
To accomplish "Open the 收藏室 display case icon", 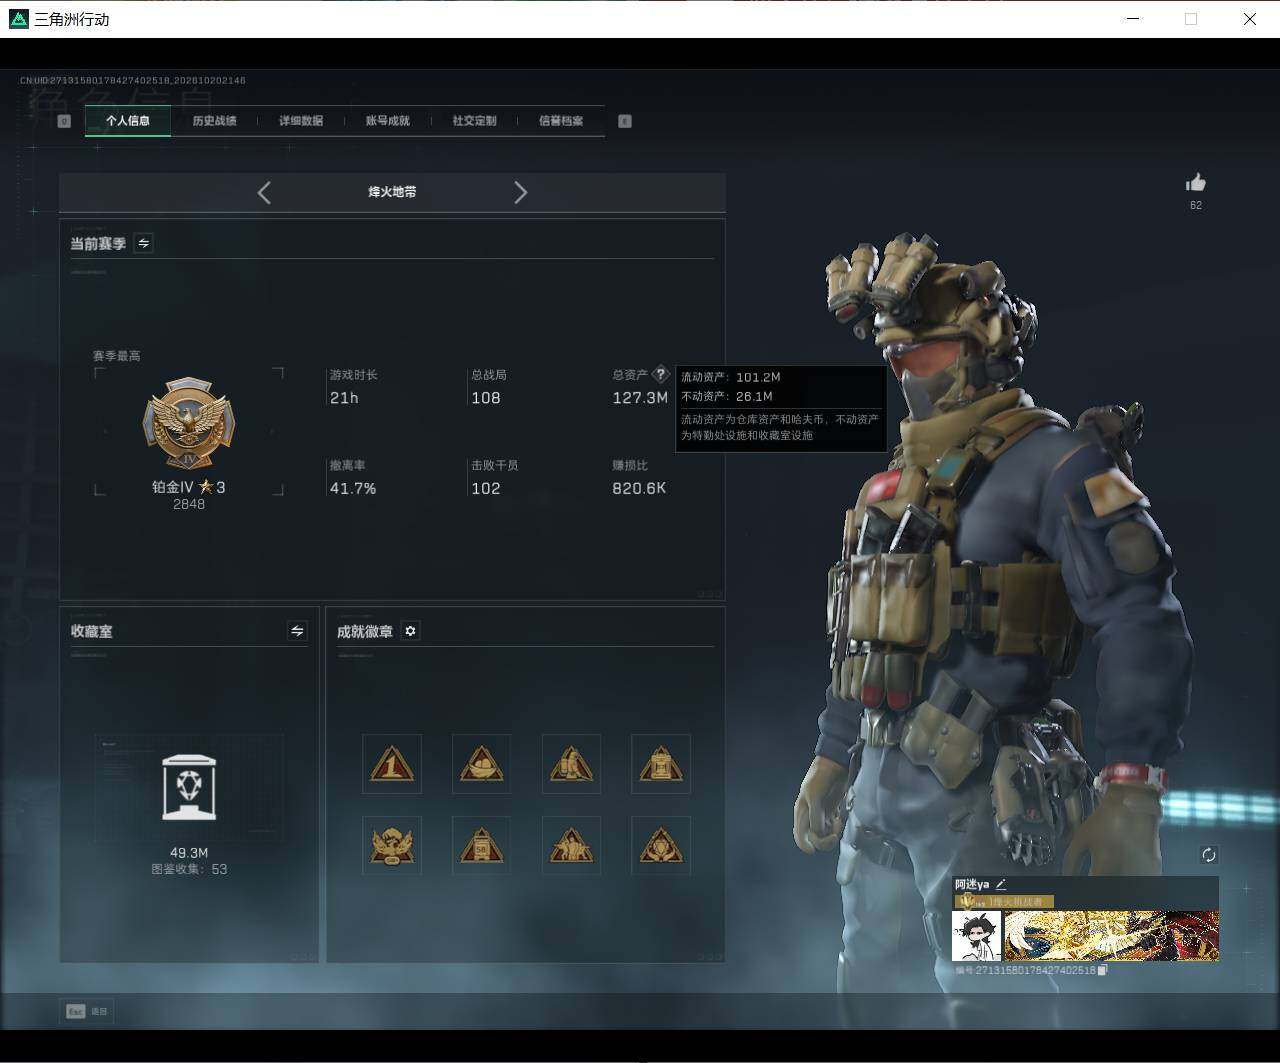I will click(189, 788).
